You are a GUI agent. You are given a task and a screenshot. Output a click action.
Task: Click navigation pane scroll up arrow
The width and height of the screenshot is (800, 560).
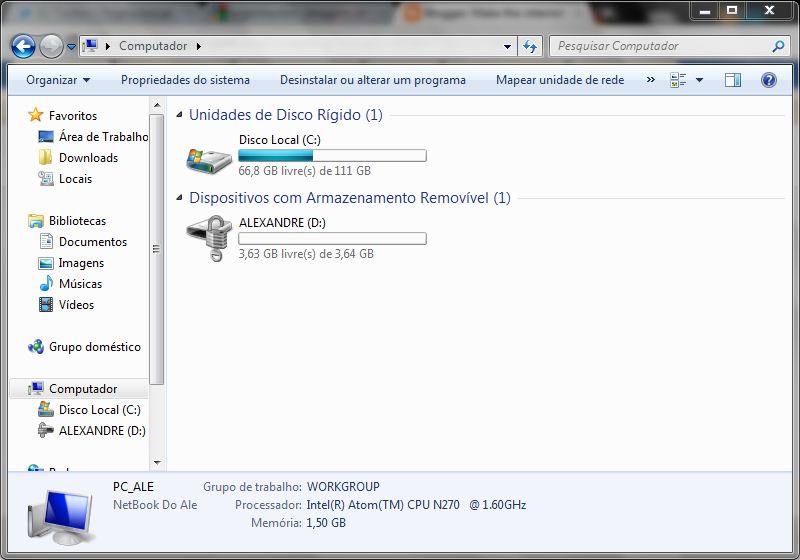click(157, 105)
